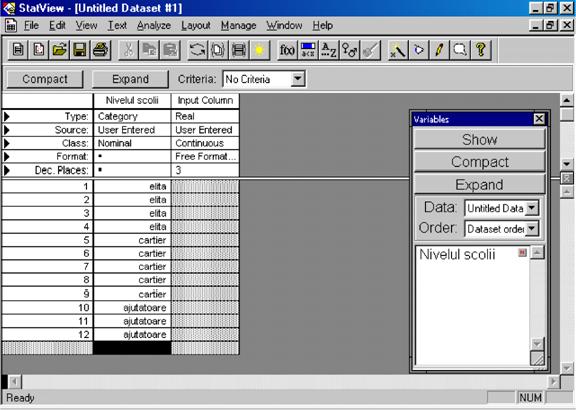Viewport: 576px width, 410px height.
Task: Select the male/female symbols toolbar icon
Action: (x=349, y=50)
